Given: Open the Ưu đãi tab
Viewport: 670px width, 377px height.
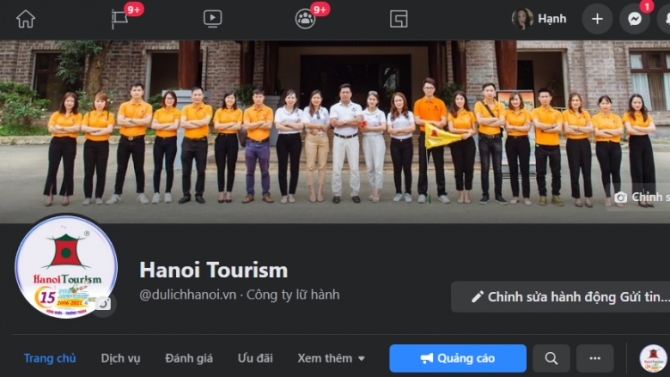Looking at the screenshot, I should click(255, 358).
